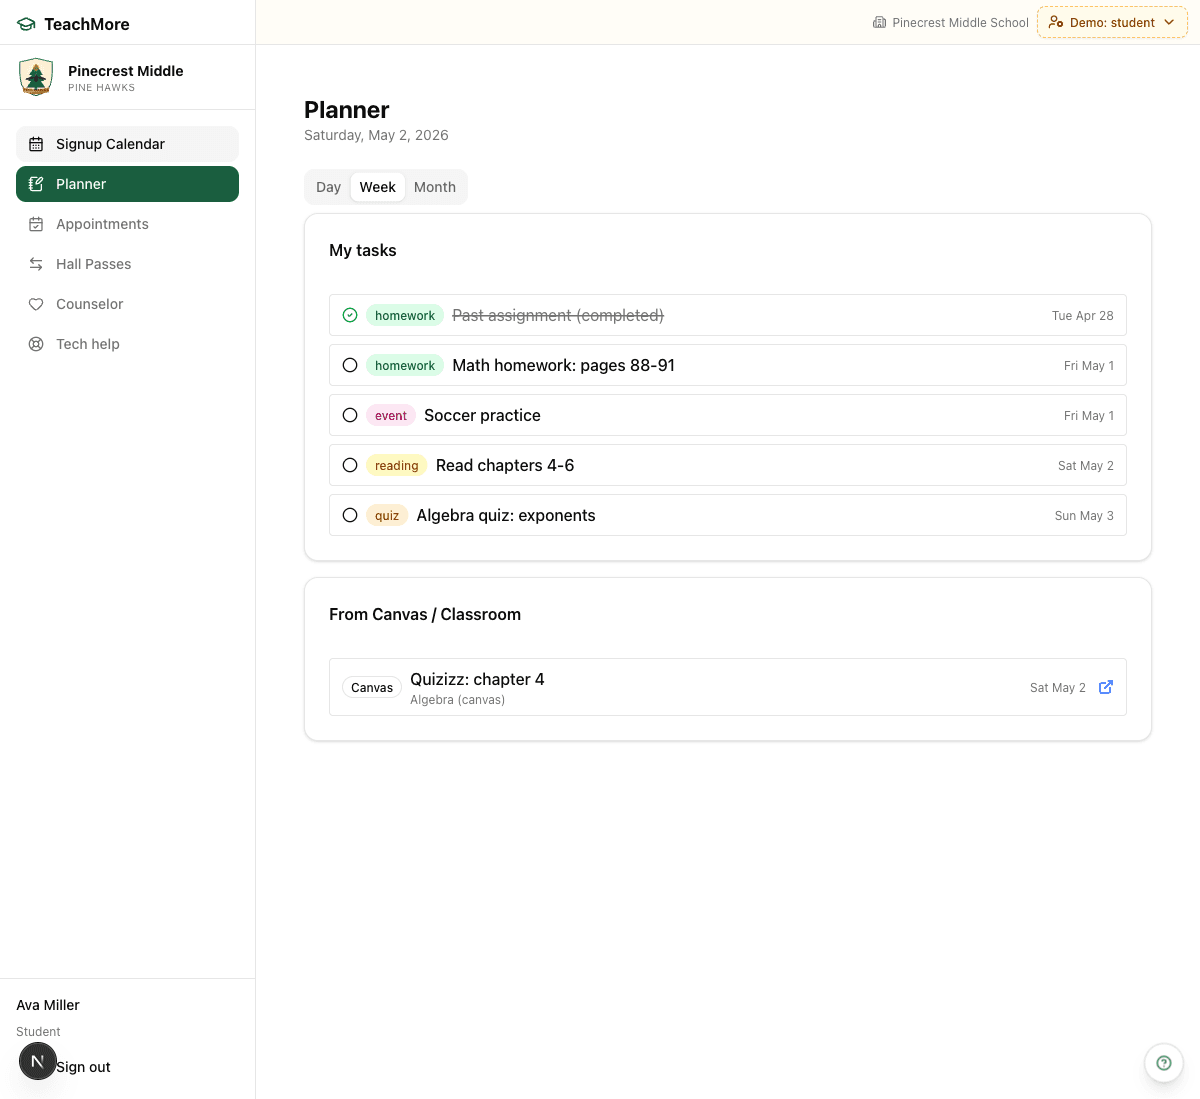The height and width of the screenshot is (1099, 1200).
Task: Switch planner to Month view
Action: pyautogui.click(x=435, y=187)
